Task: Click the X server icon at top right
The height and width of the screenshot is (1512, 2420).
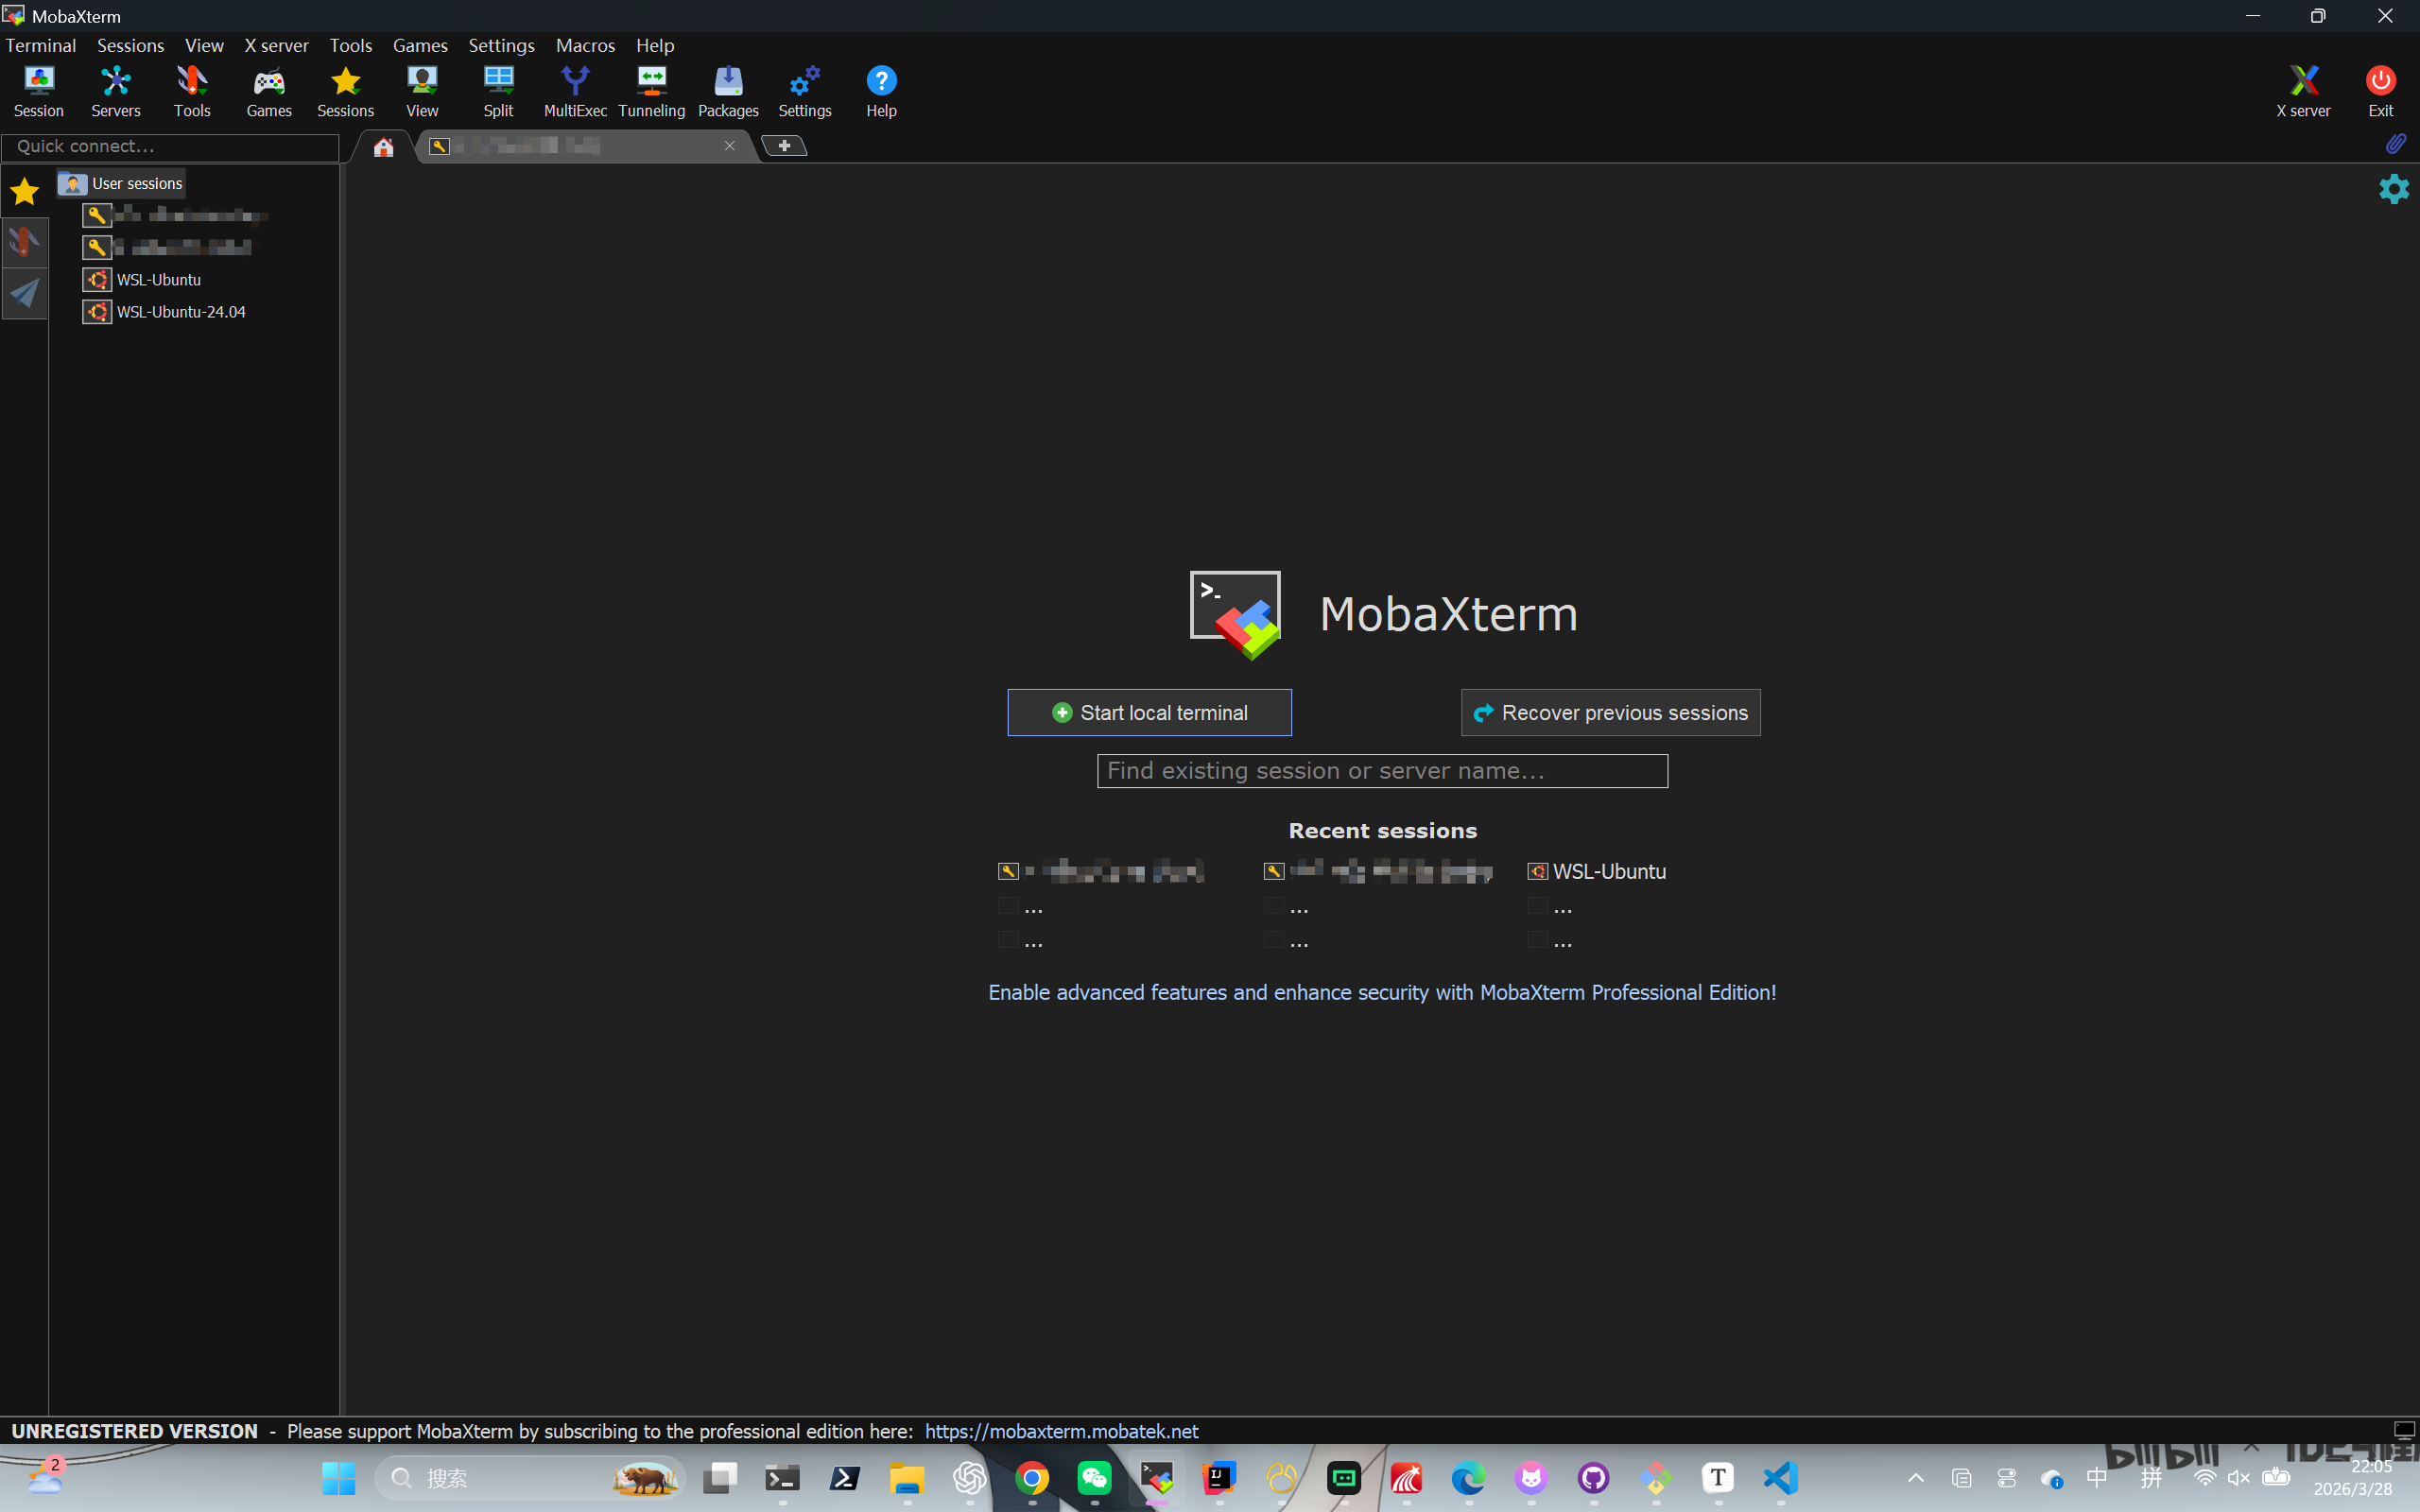Action: 2303,90
